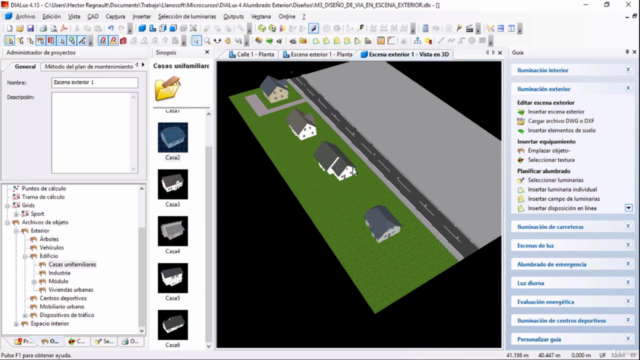
Task: Click the tile windows horizontally icon
Action: point(501,28)
